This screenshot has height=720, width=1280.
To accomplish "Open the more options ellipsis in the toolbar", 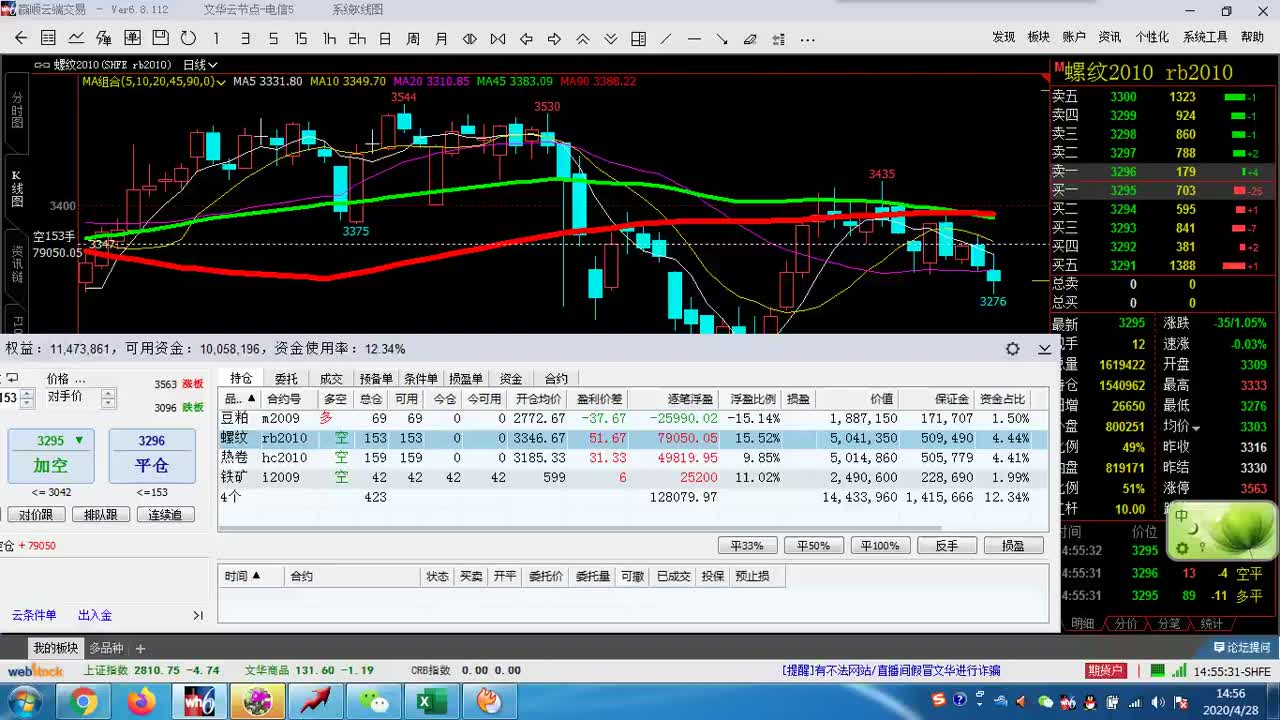I will coord(808,39).
